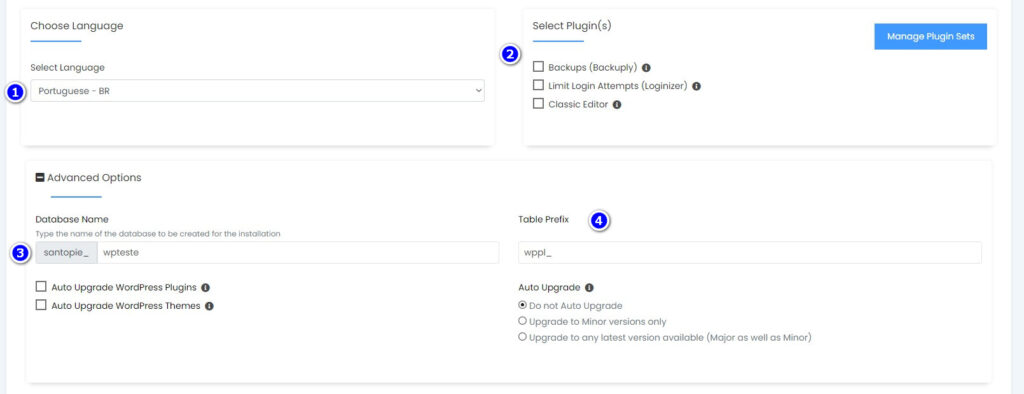Select the Do not Auto Upgrade radio option
Screen dimensions: 1024x394
(522, 305)
